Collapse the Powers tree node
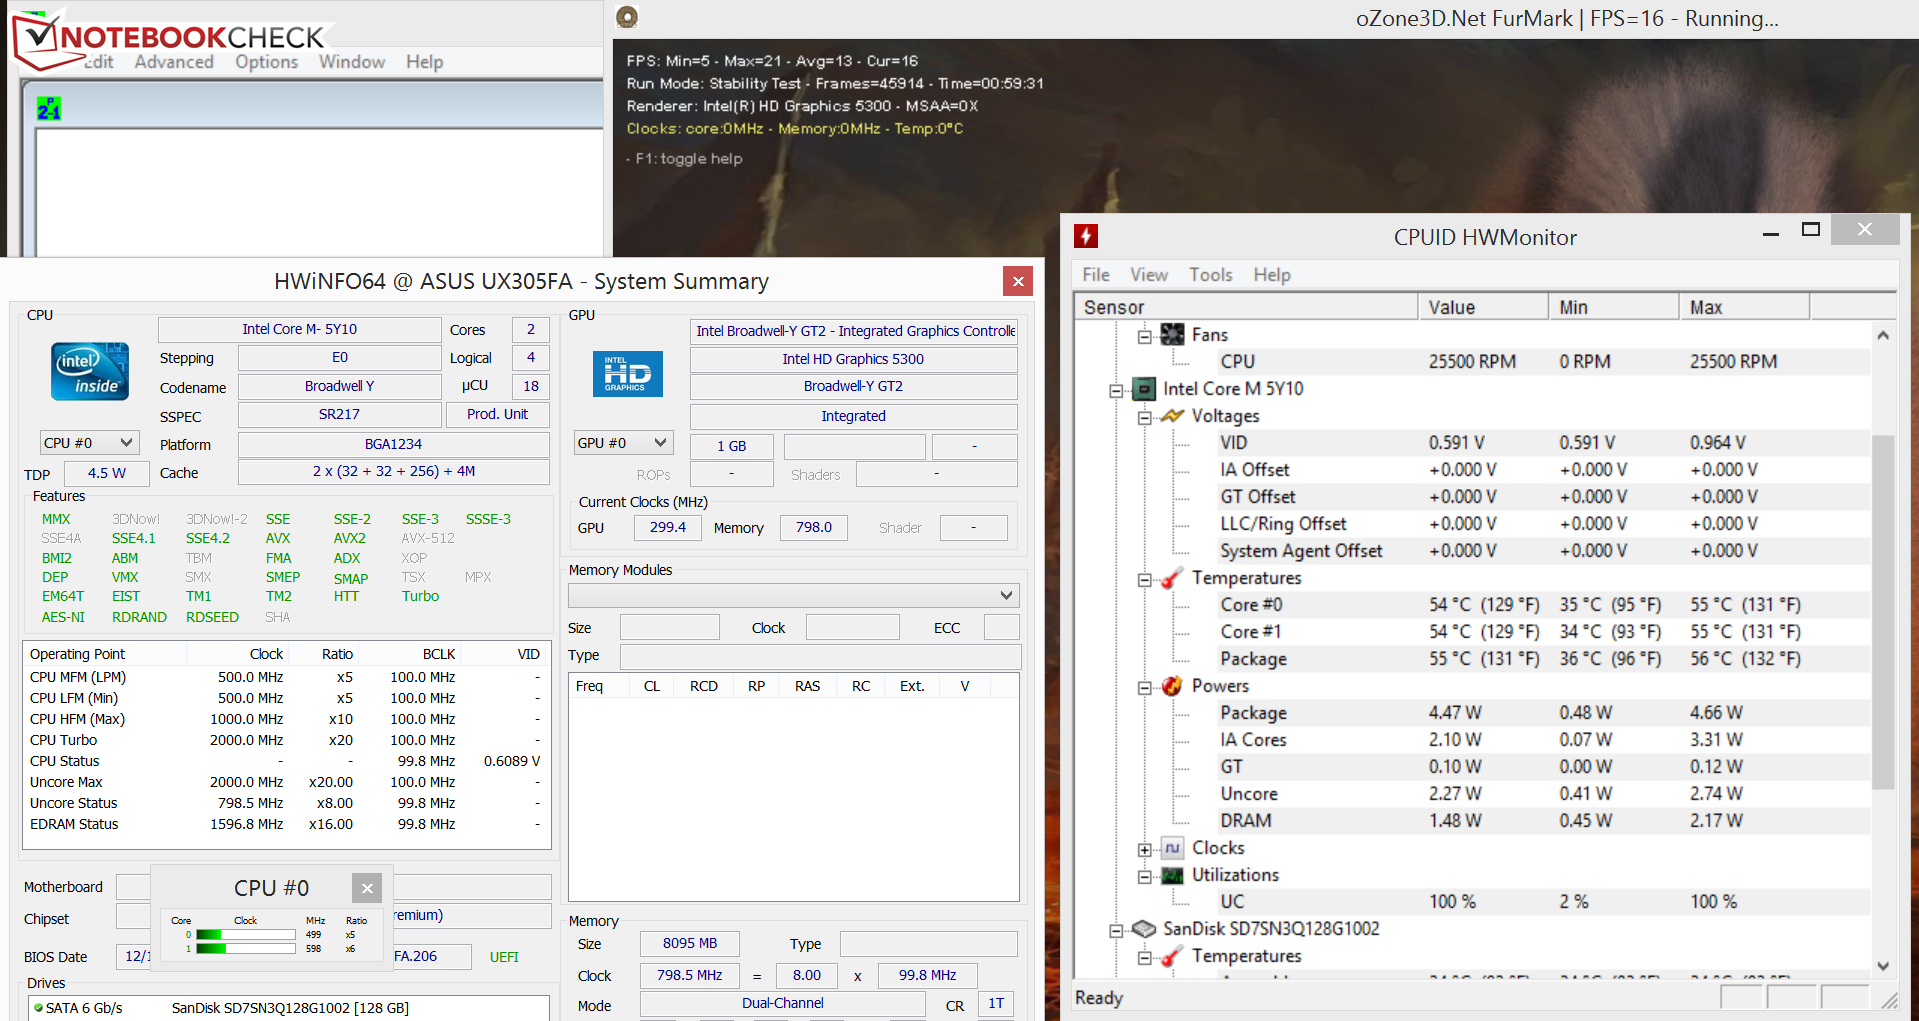 pos(1144,687)
